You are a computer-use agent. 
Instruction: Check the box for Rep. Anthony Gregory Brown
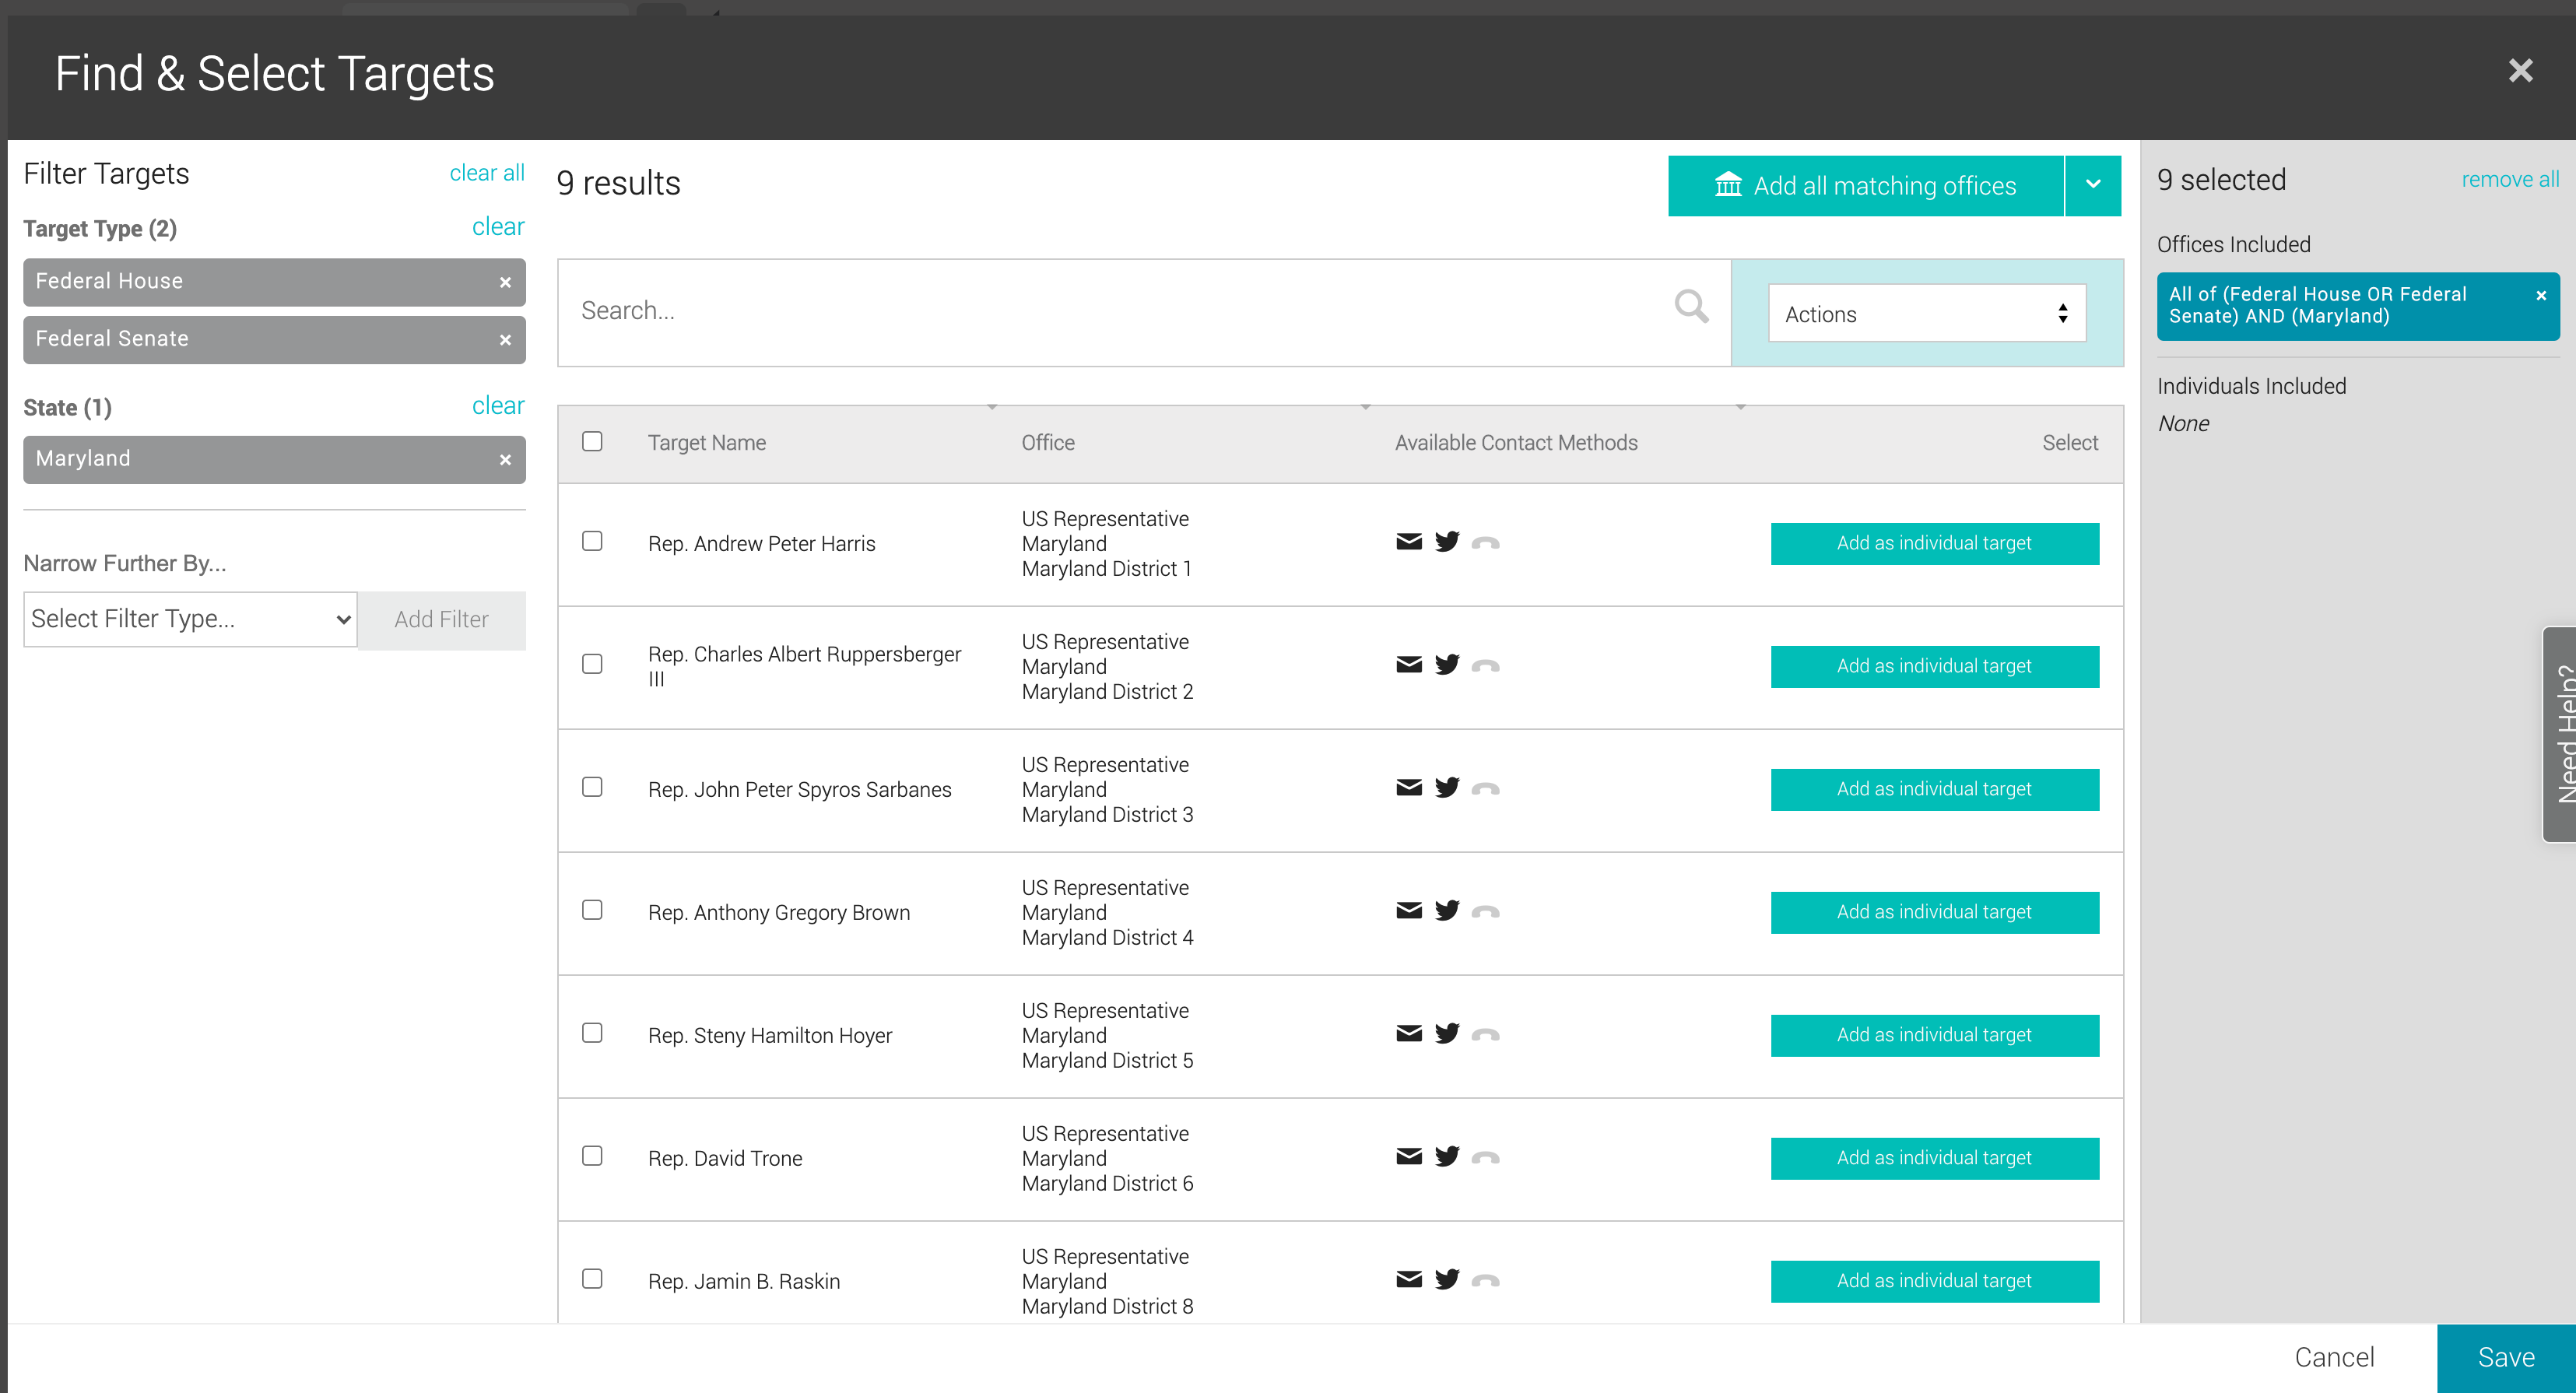[592, 910]
